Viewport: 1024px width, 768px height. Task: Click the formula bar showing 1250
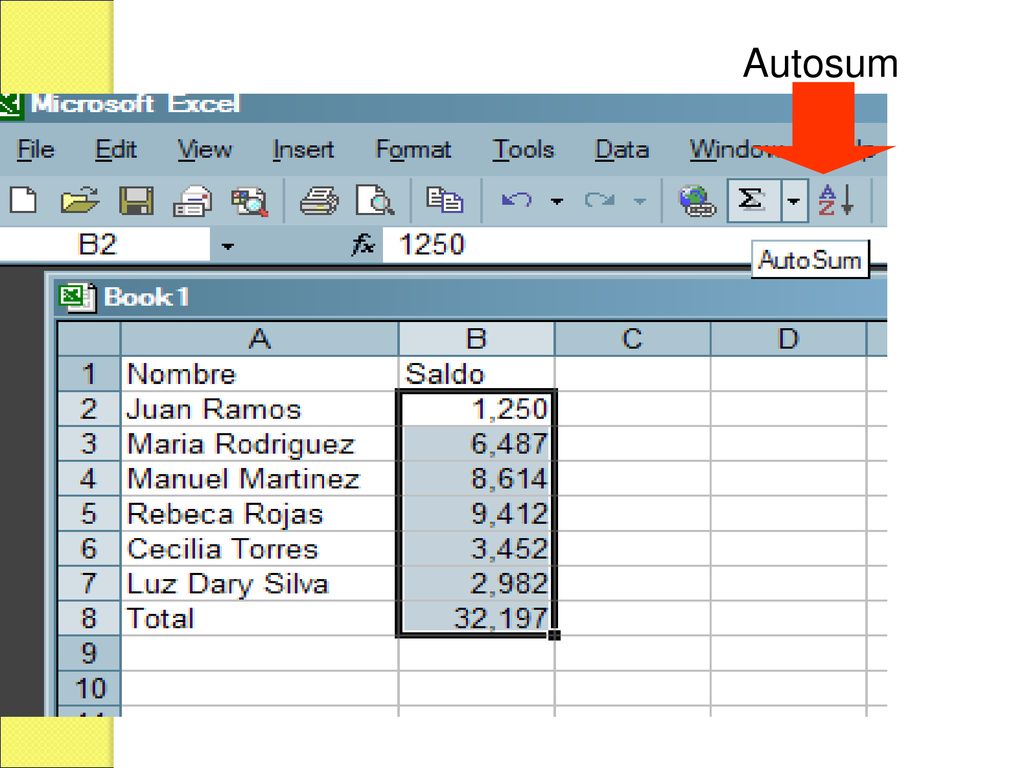click(565, 245)
